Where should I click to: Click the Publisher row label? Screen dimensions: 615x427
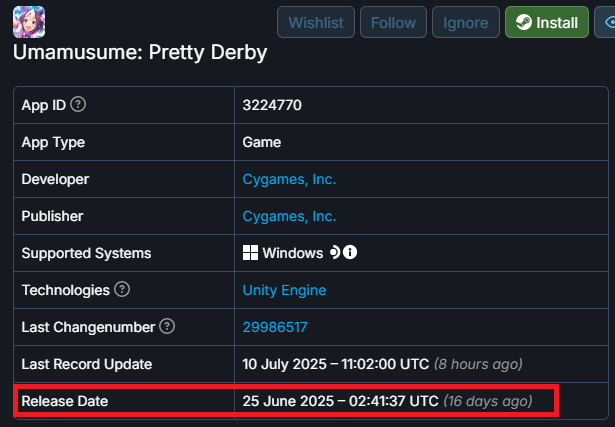pyautogui.click(x=52, y=216)
